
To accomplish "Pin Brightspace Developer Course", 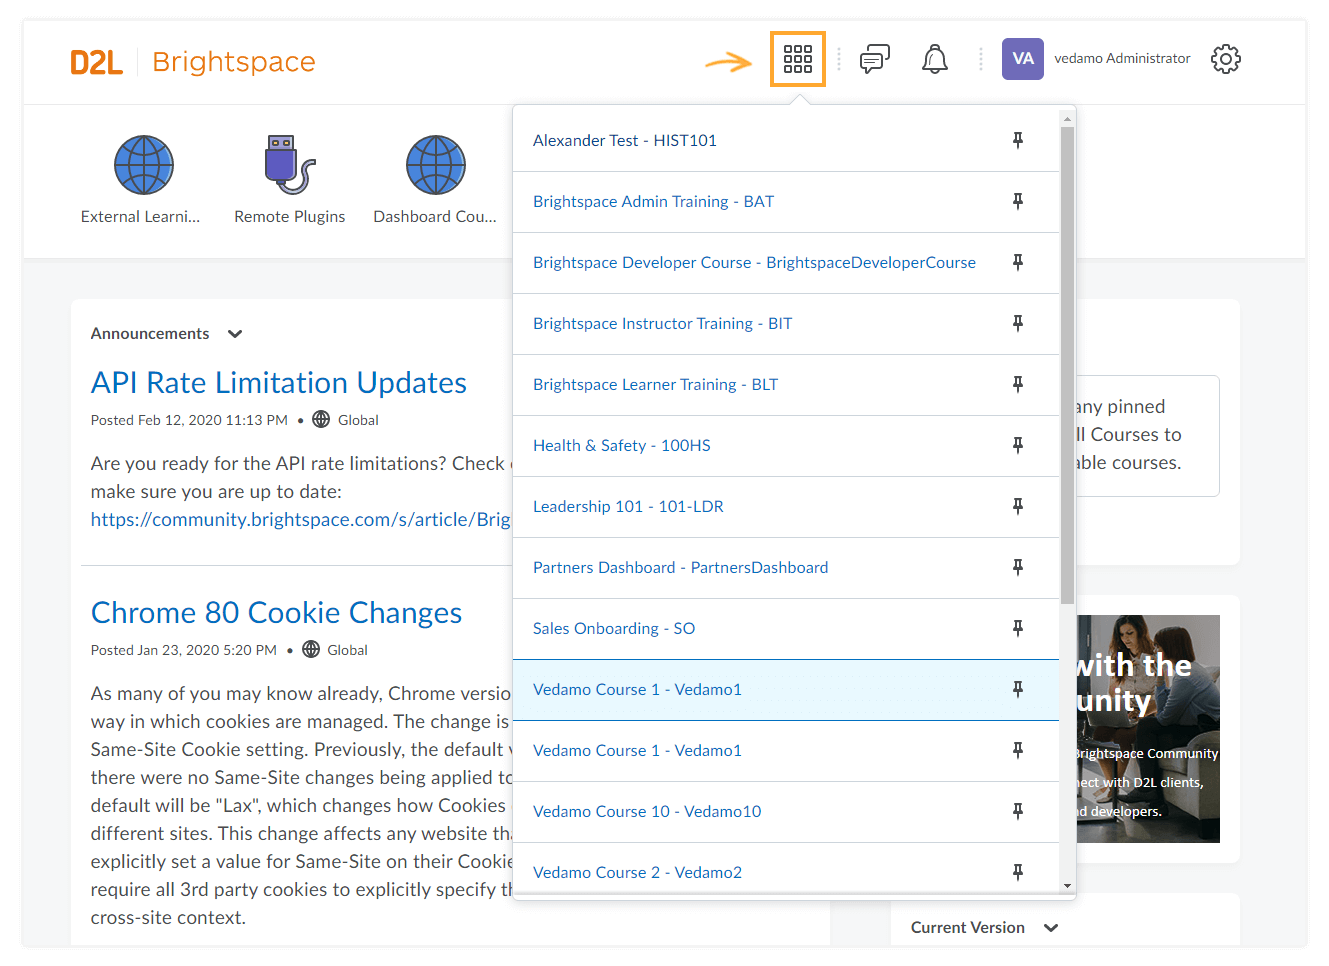I will coord(1017,262).
